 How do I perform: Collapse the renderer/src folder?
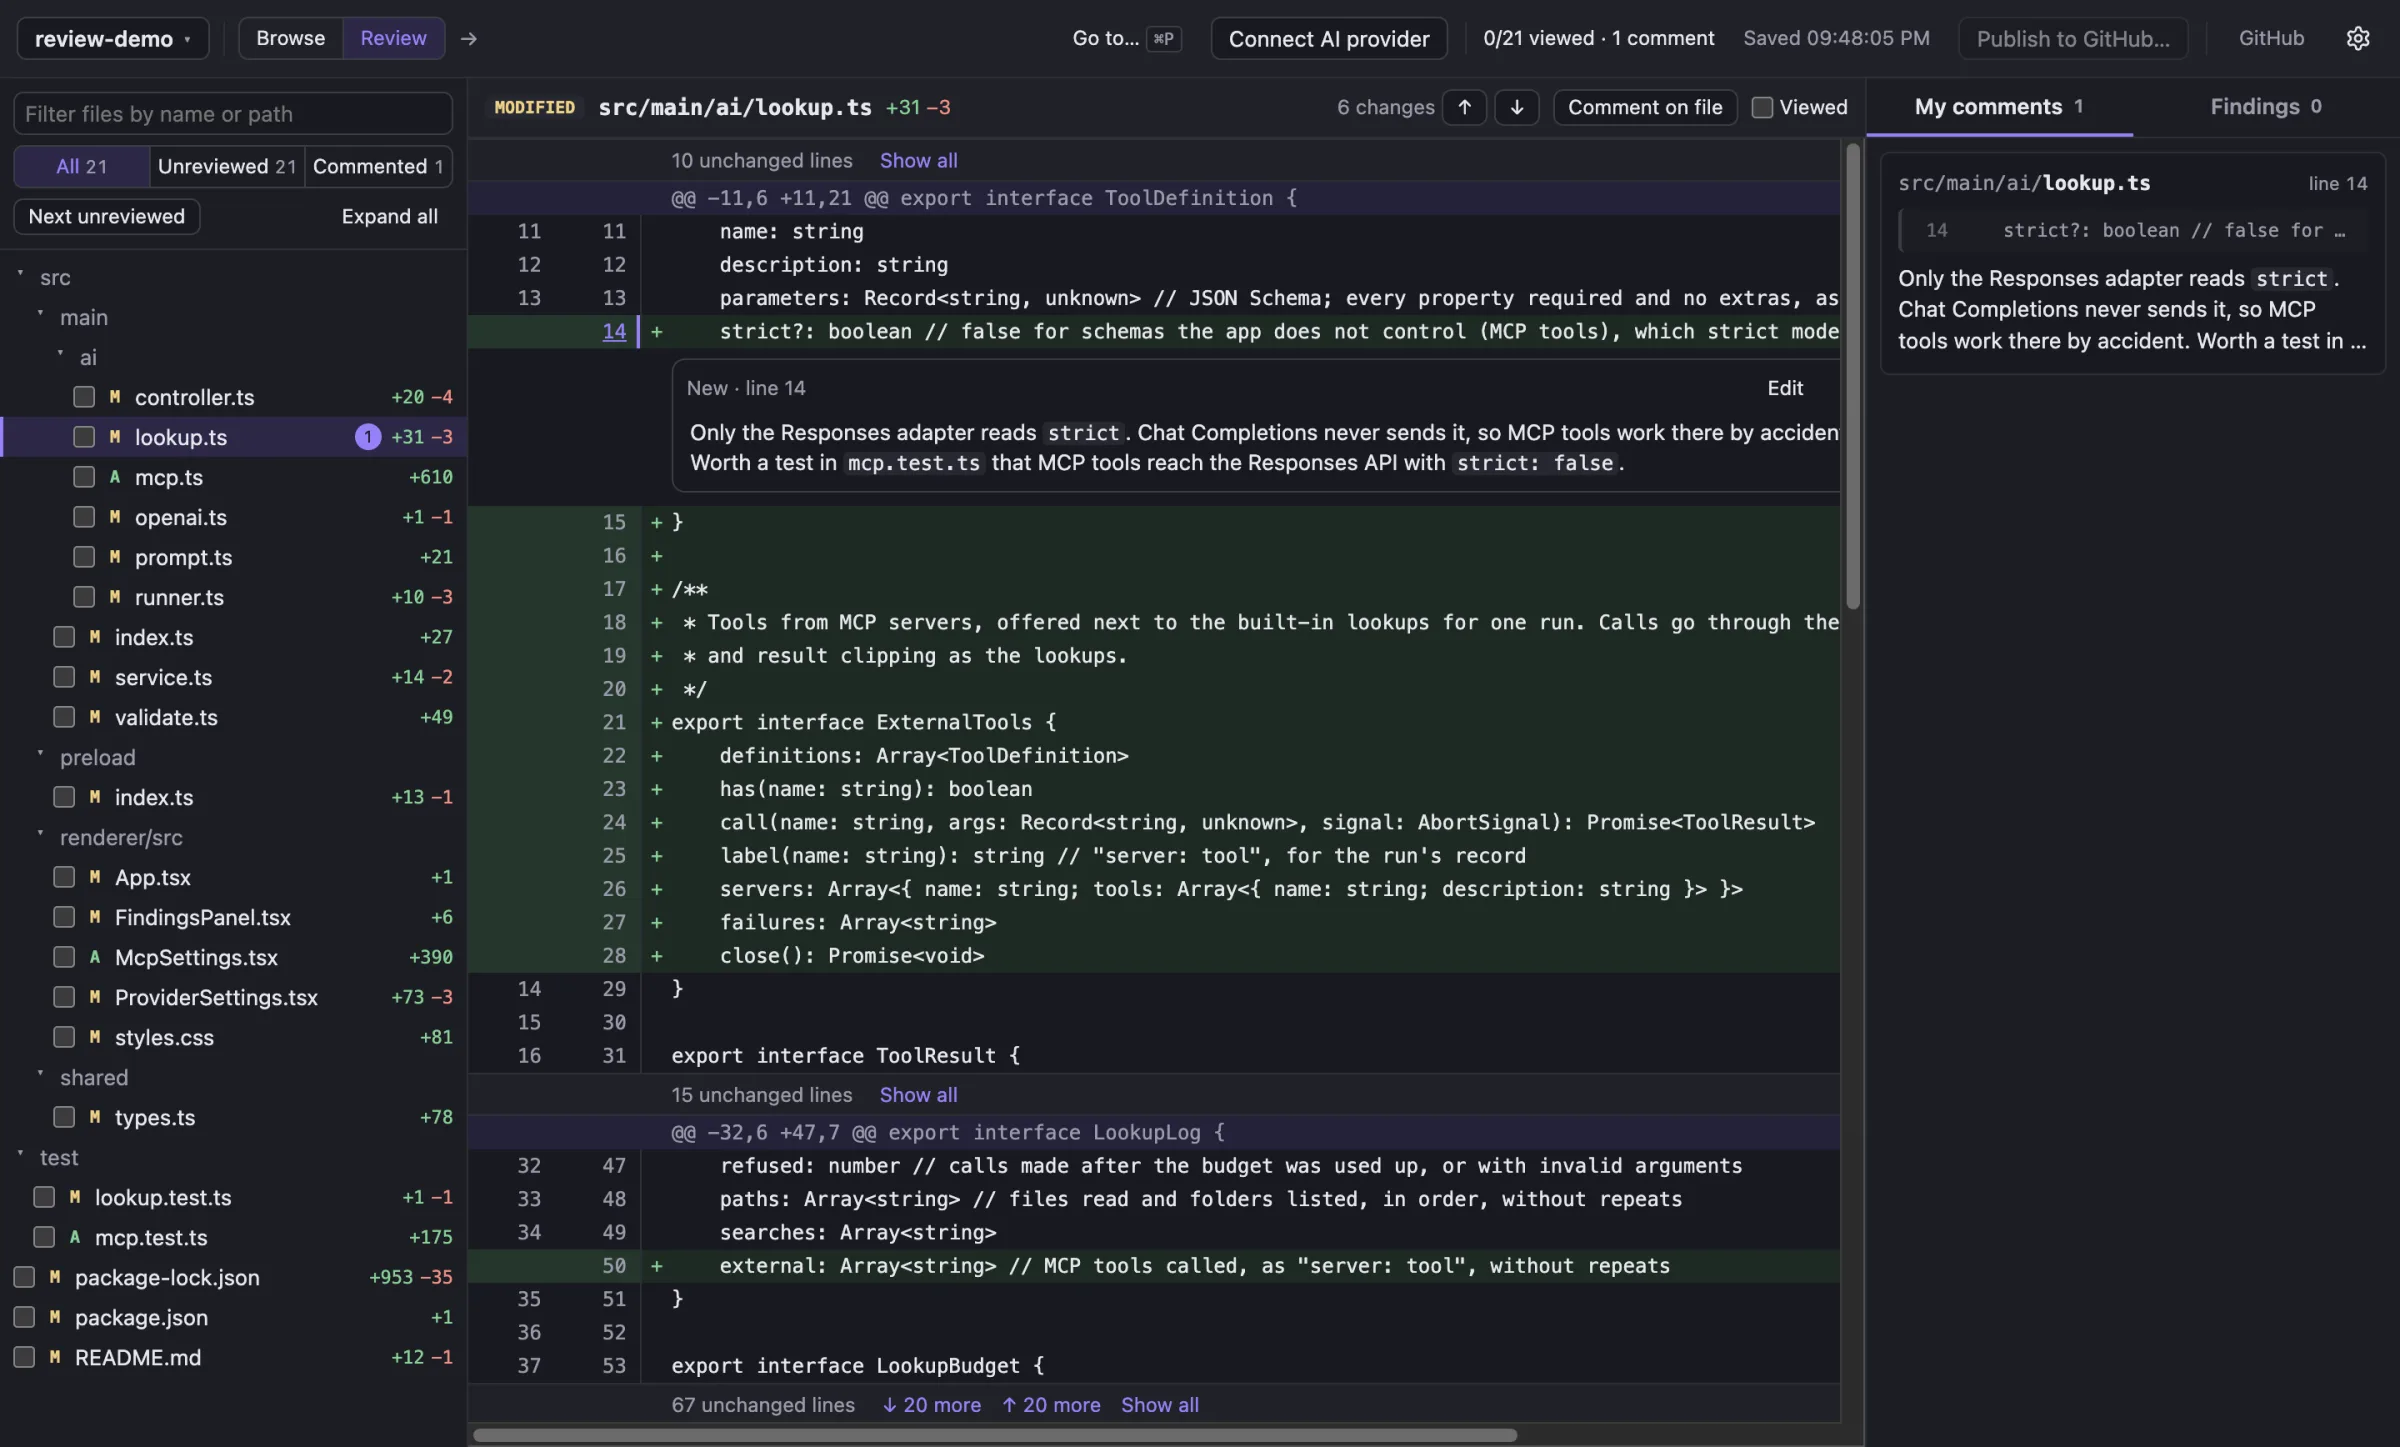(x=40, y=833)
